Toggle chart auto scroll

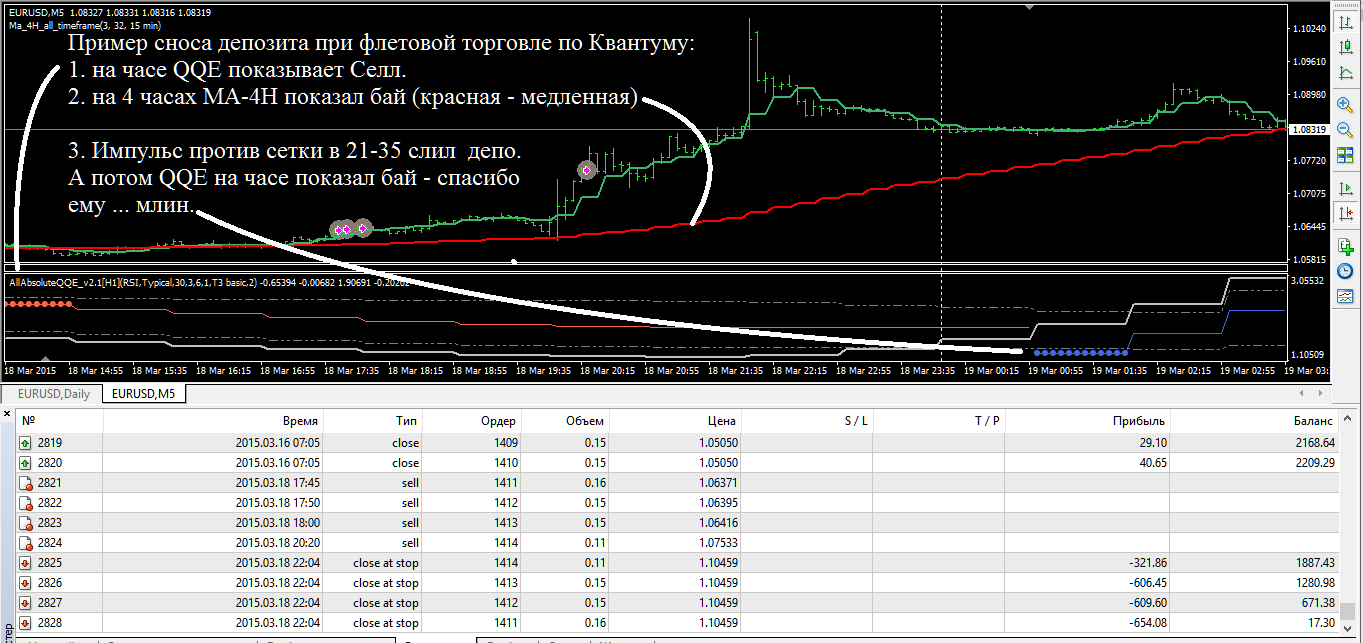(1345, 188)
